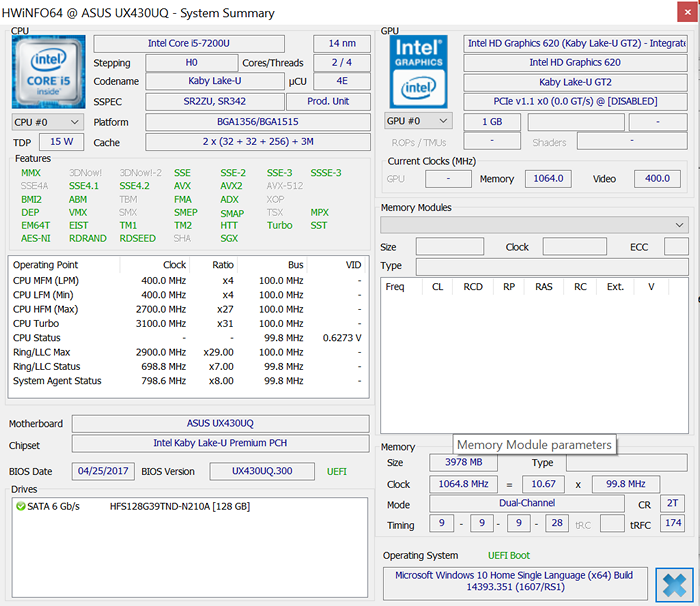Viewport: 700px width, 606px height.
Task: Click the Turbo feature flag
Action: coord(279,226)
